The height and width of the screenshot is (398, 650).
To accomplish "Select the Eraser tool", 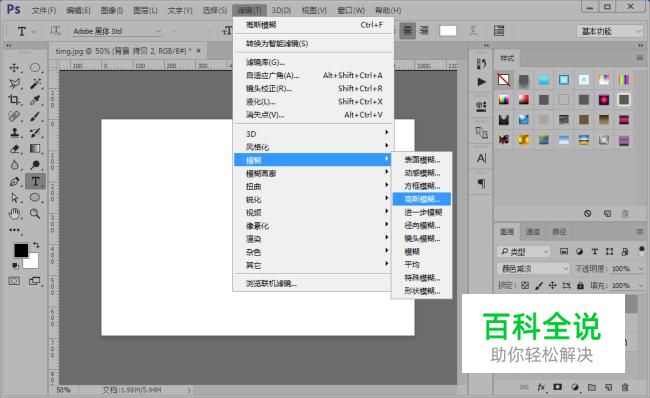I will click(15, 148).
